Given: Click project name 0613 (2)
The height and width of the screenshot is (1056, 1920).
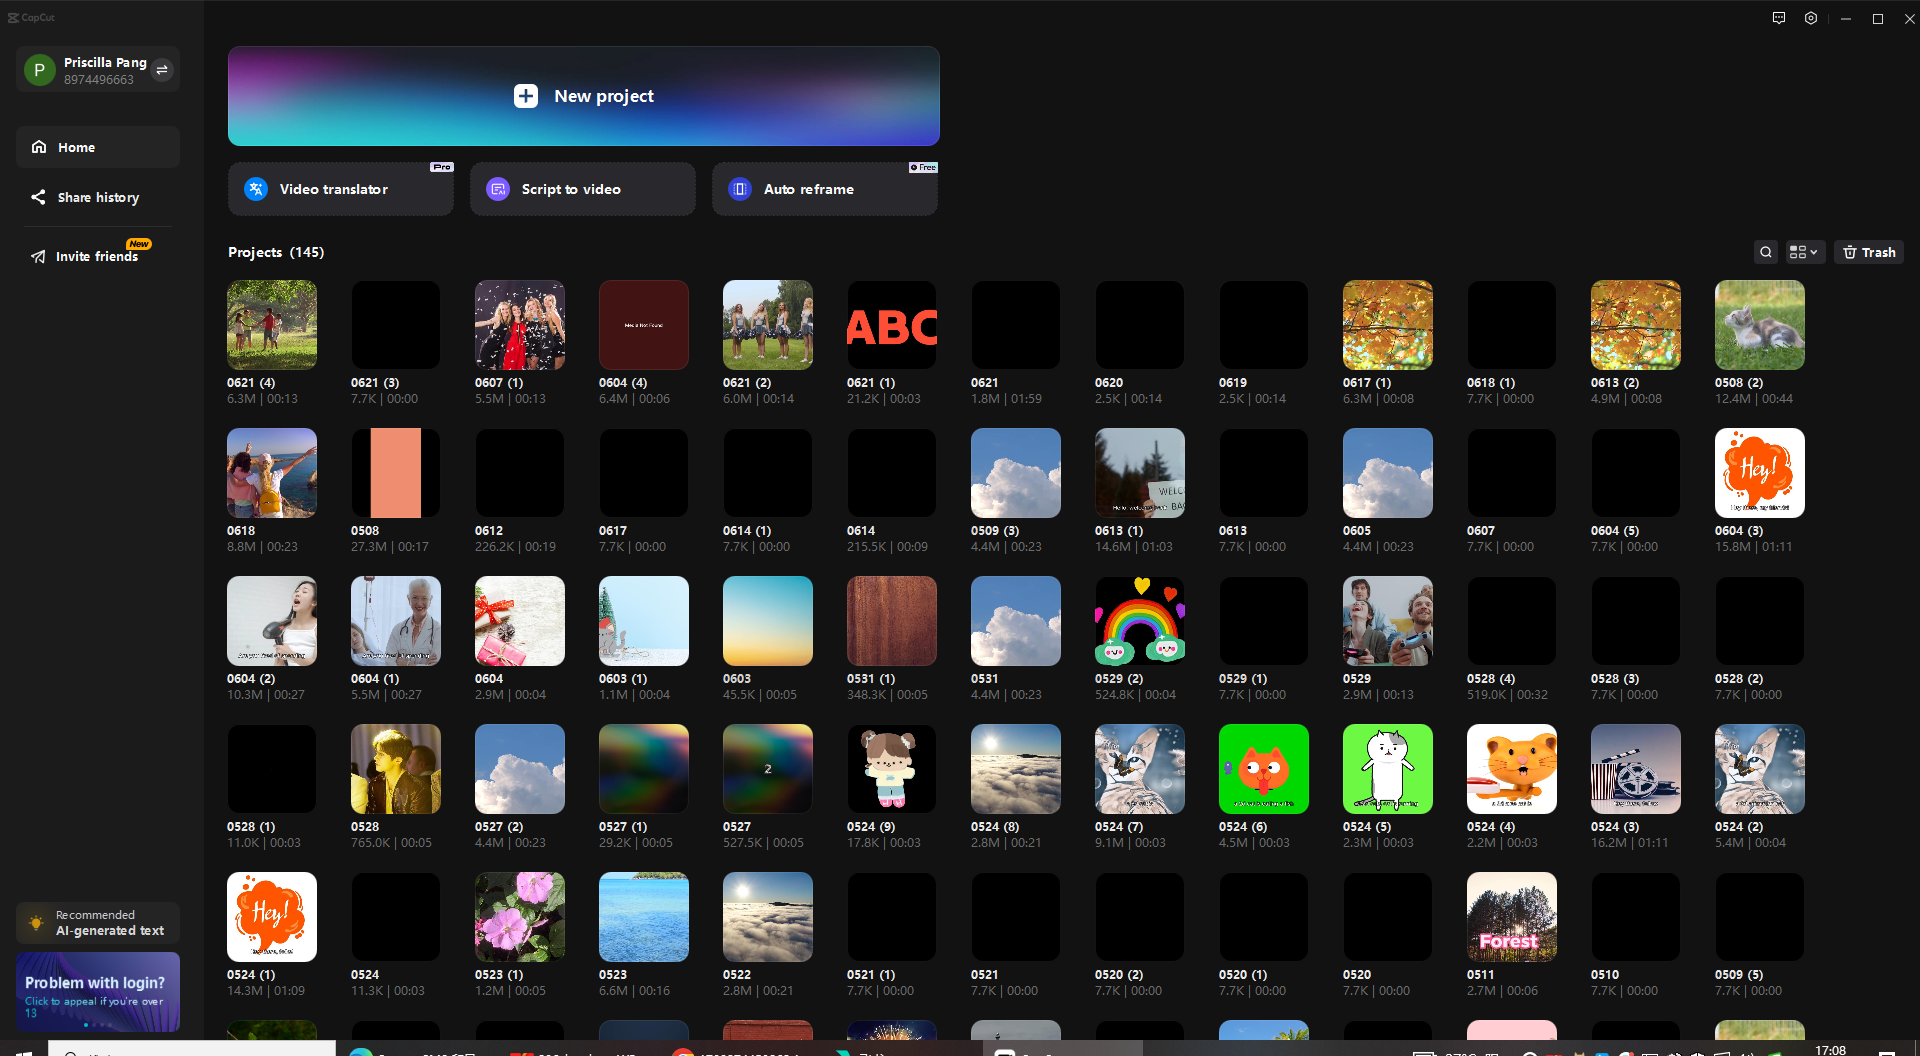Looking at the screenshot, I should point(1615,383).
